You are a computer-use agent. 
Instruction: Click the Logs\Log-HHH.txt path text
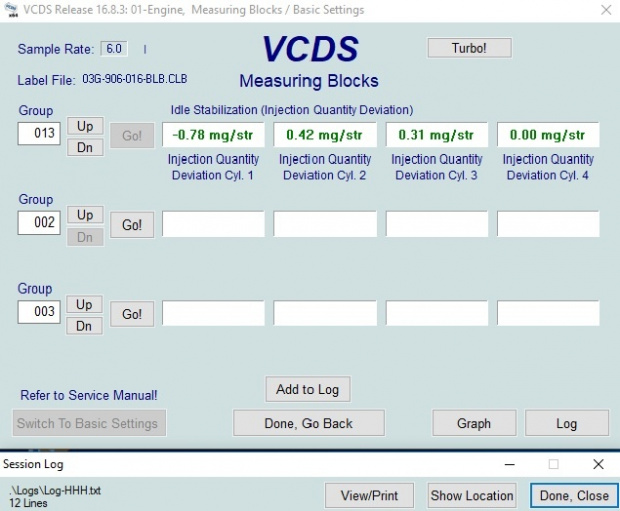tap(55, 491)
